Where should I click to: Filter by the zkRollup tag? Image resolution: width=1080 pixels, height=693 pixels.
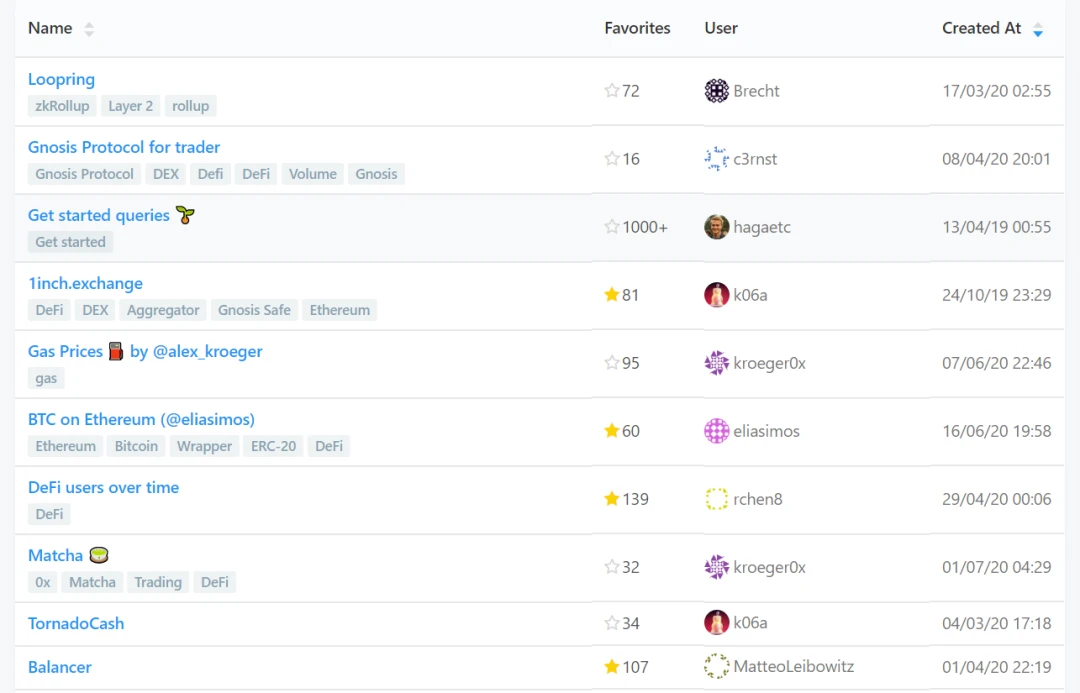62,106
